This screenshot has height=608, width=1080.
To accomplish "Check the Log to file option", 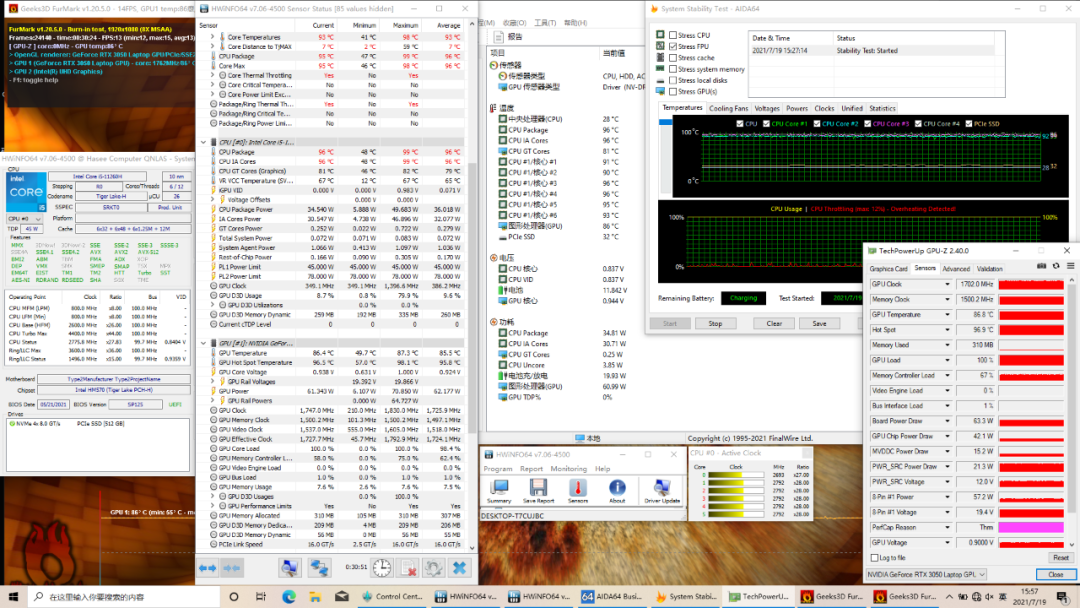I will coord(875,557).
